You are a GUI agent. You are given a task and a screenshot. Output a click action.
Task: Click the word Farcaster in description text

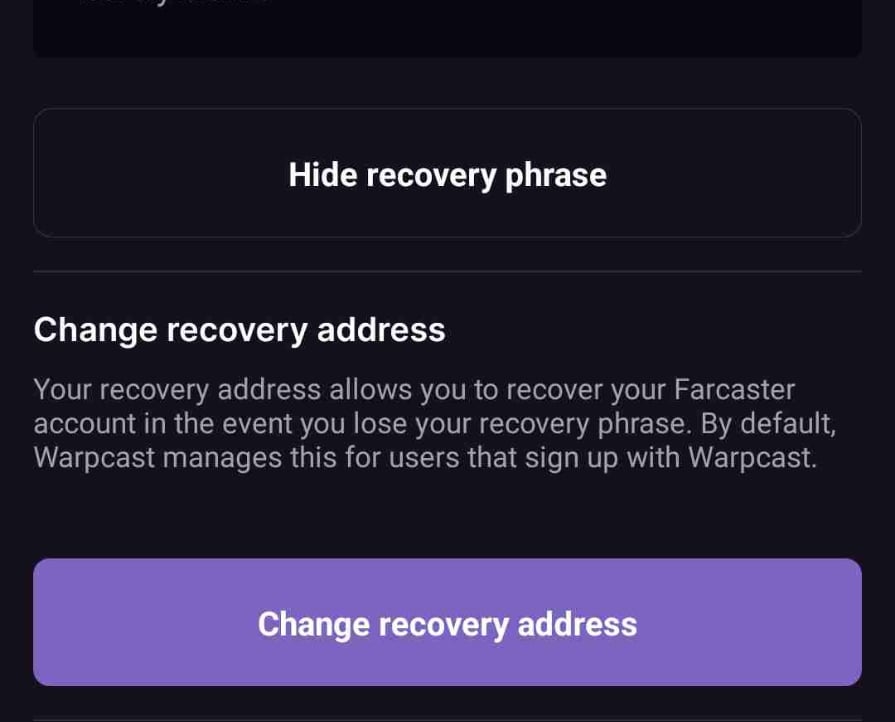732,389
